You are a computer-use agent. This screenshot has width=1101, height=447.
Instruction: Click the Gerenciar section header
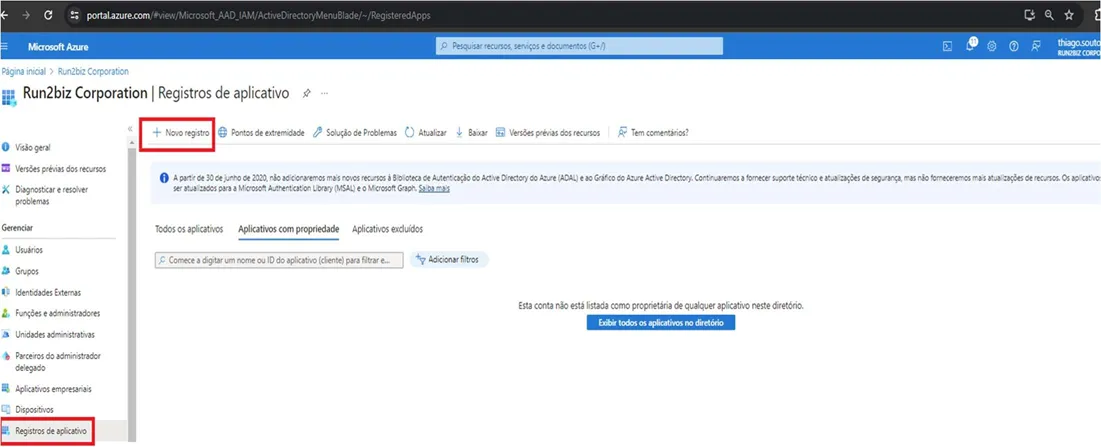pos(18,228)
